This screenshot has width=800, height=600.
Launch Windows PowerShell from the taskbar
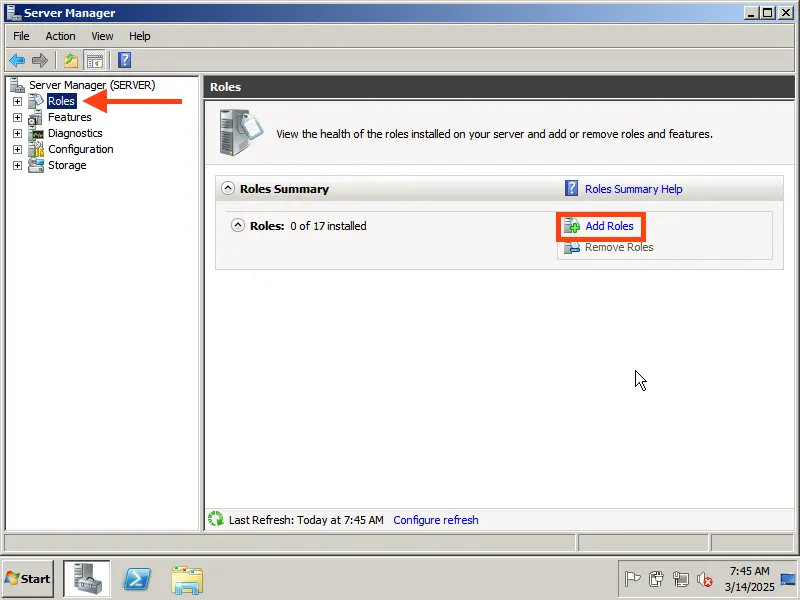point(137,578)
